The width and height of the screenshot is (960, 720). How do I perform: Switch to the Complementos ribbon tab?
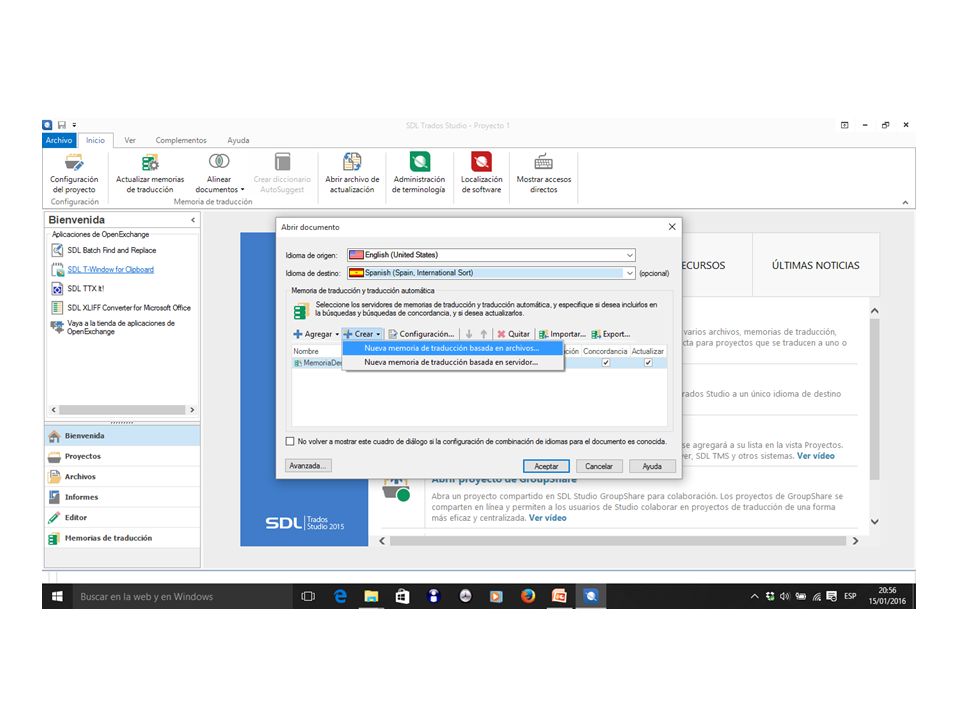click(x=181, y=140)
